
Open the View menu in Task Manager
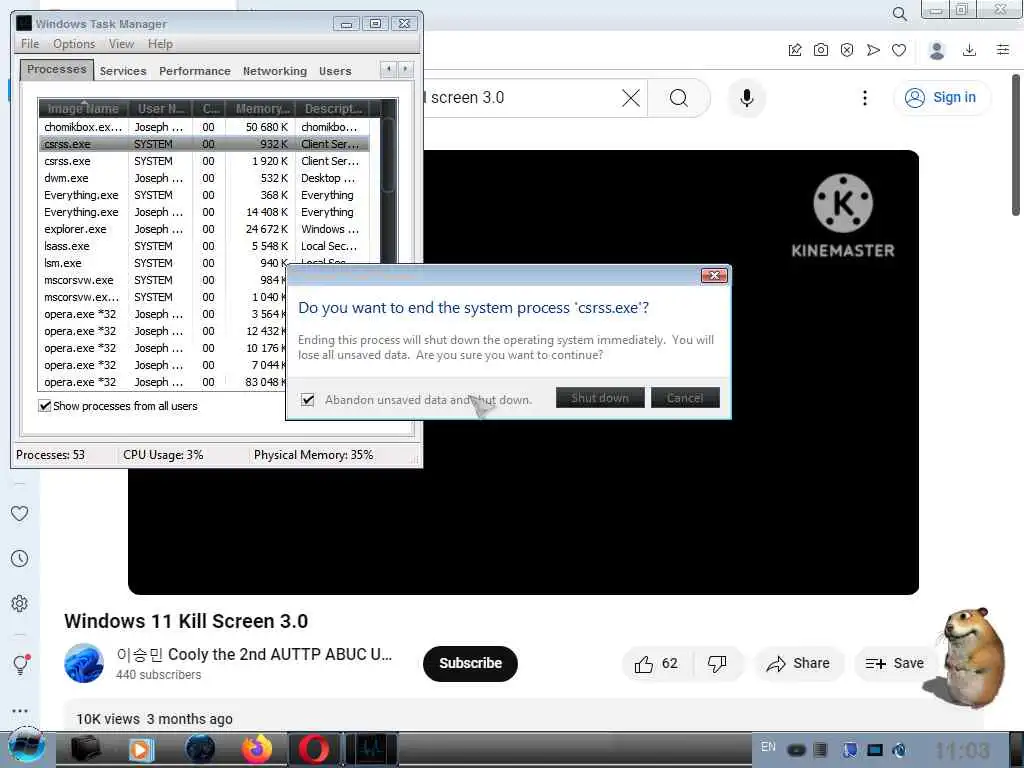[121, 44]
